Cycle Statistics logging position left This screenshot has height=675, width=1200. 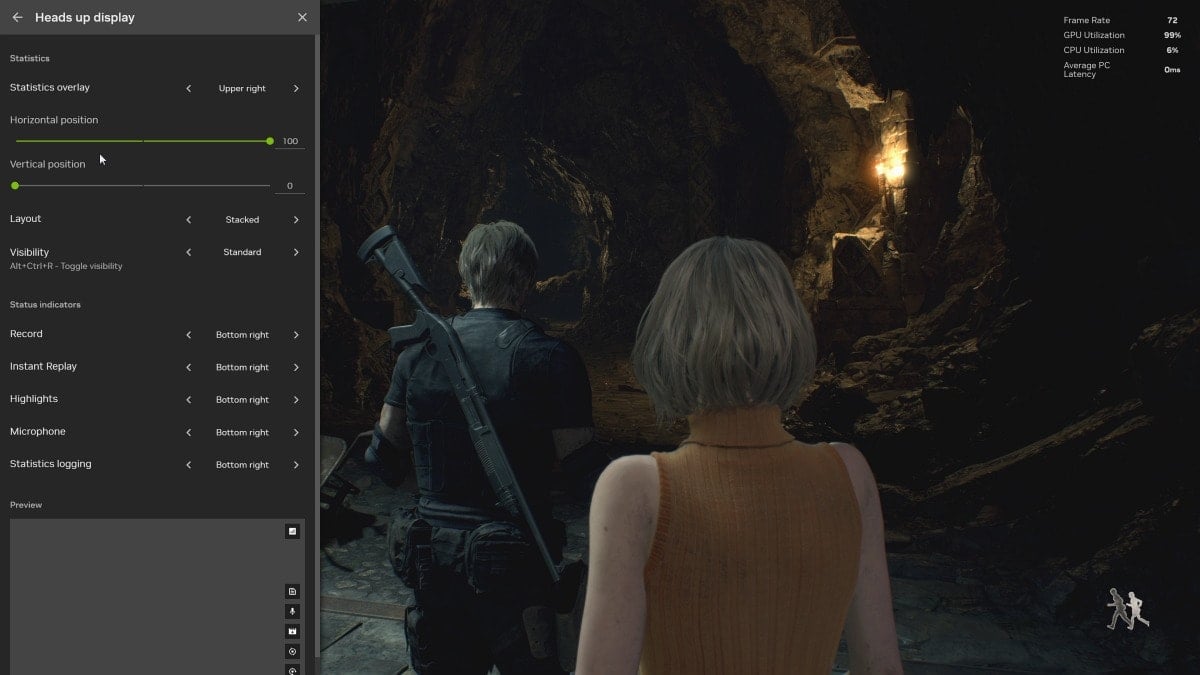tap(188, 465)
